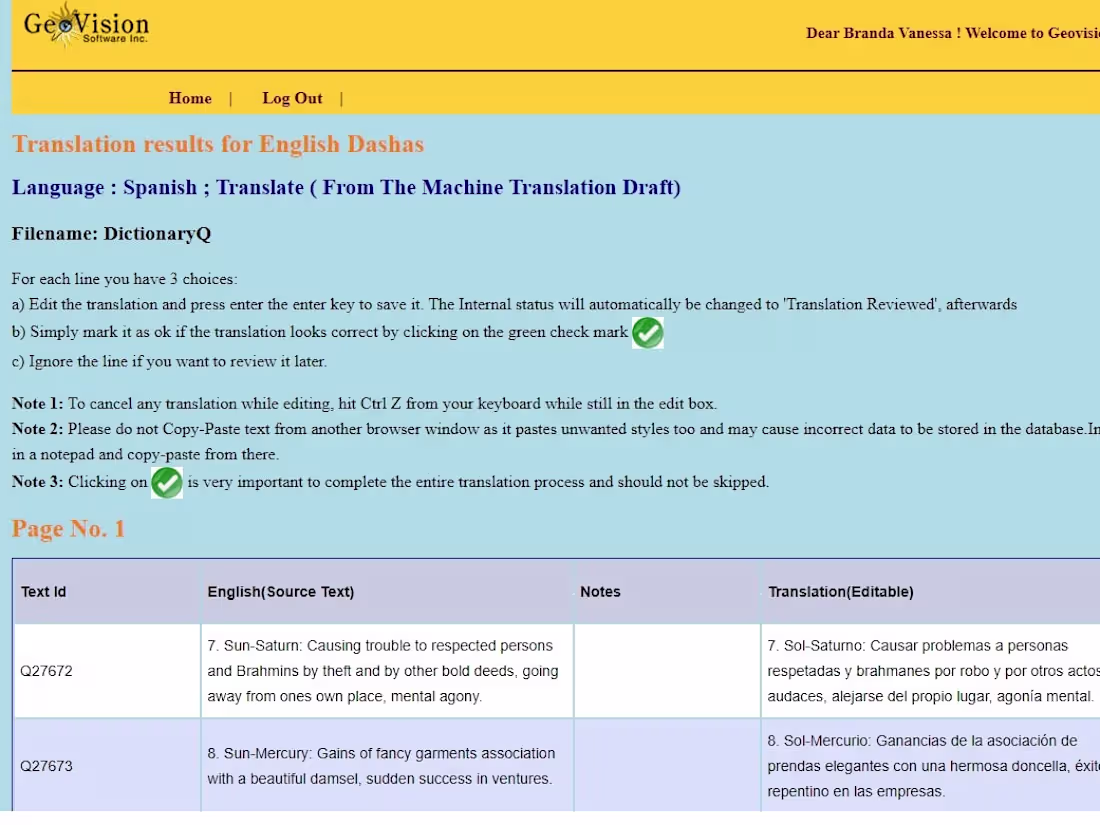Viewport: 1100px width, 825px height.
Task: Click the Sun-Mercury English source text
Action: tap(381, 766)
